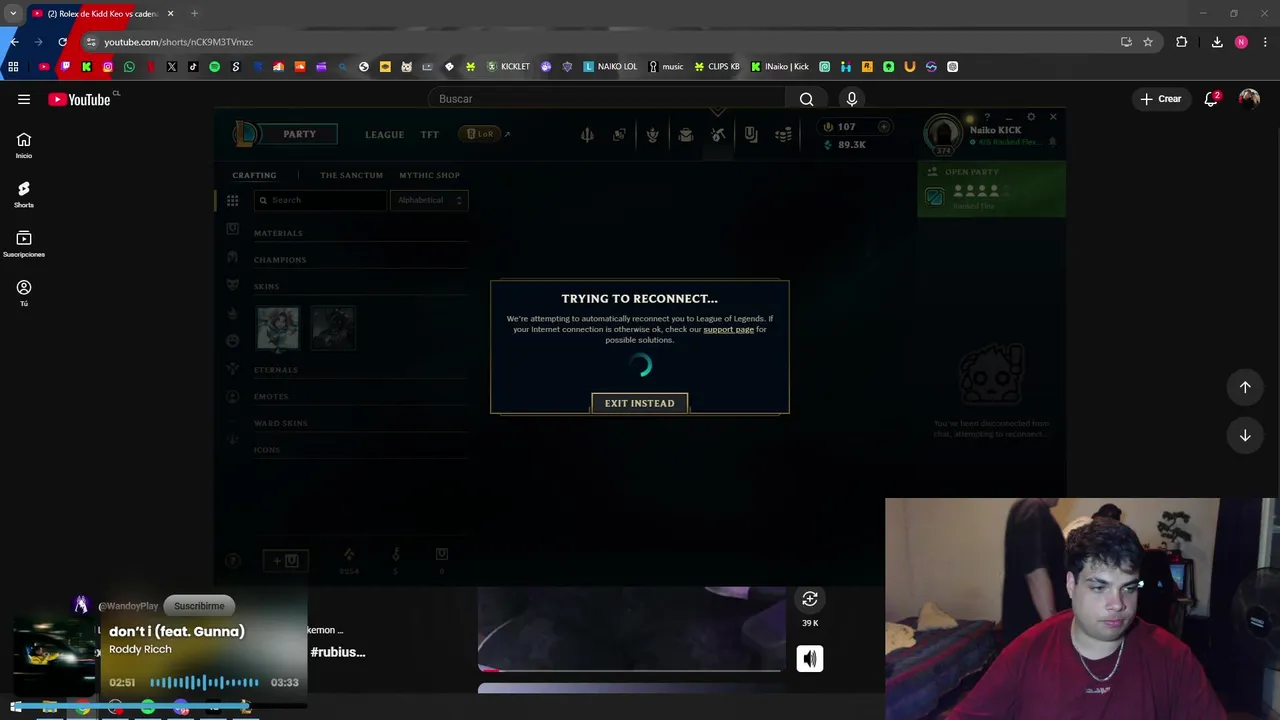This screenshot has width=1280, height=720.
Task: Click the Crear button
Action: 1160,99
